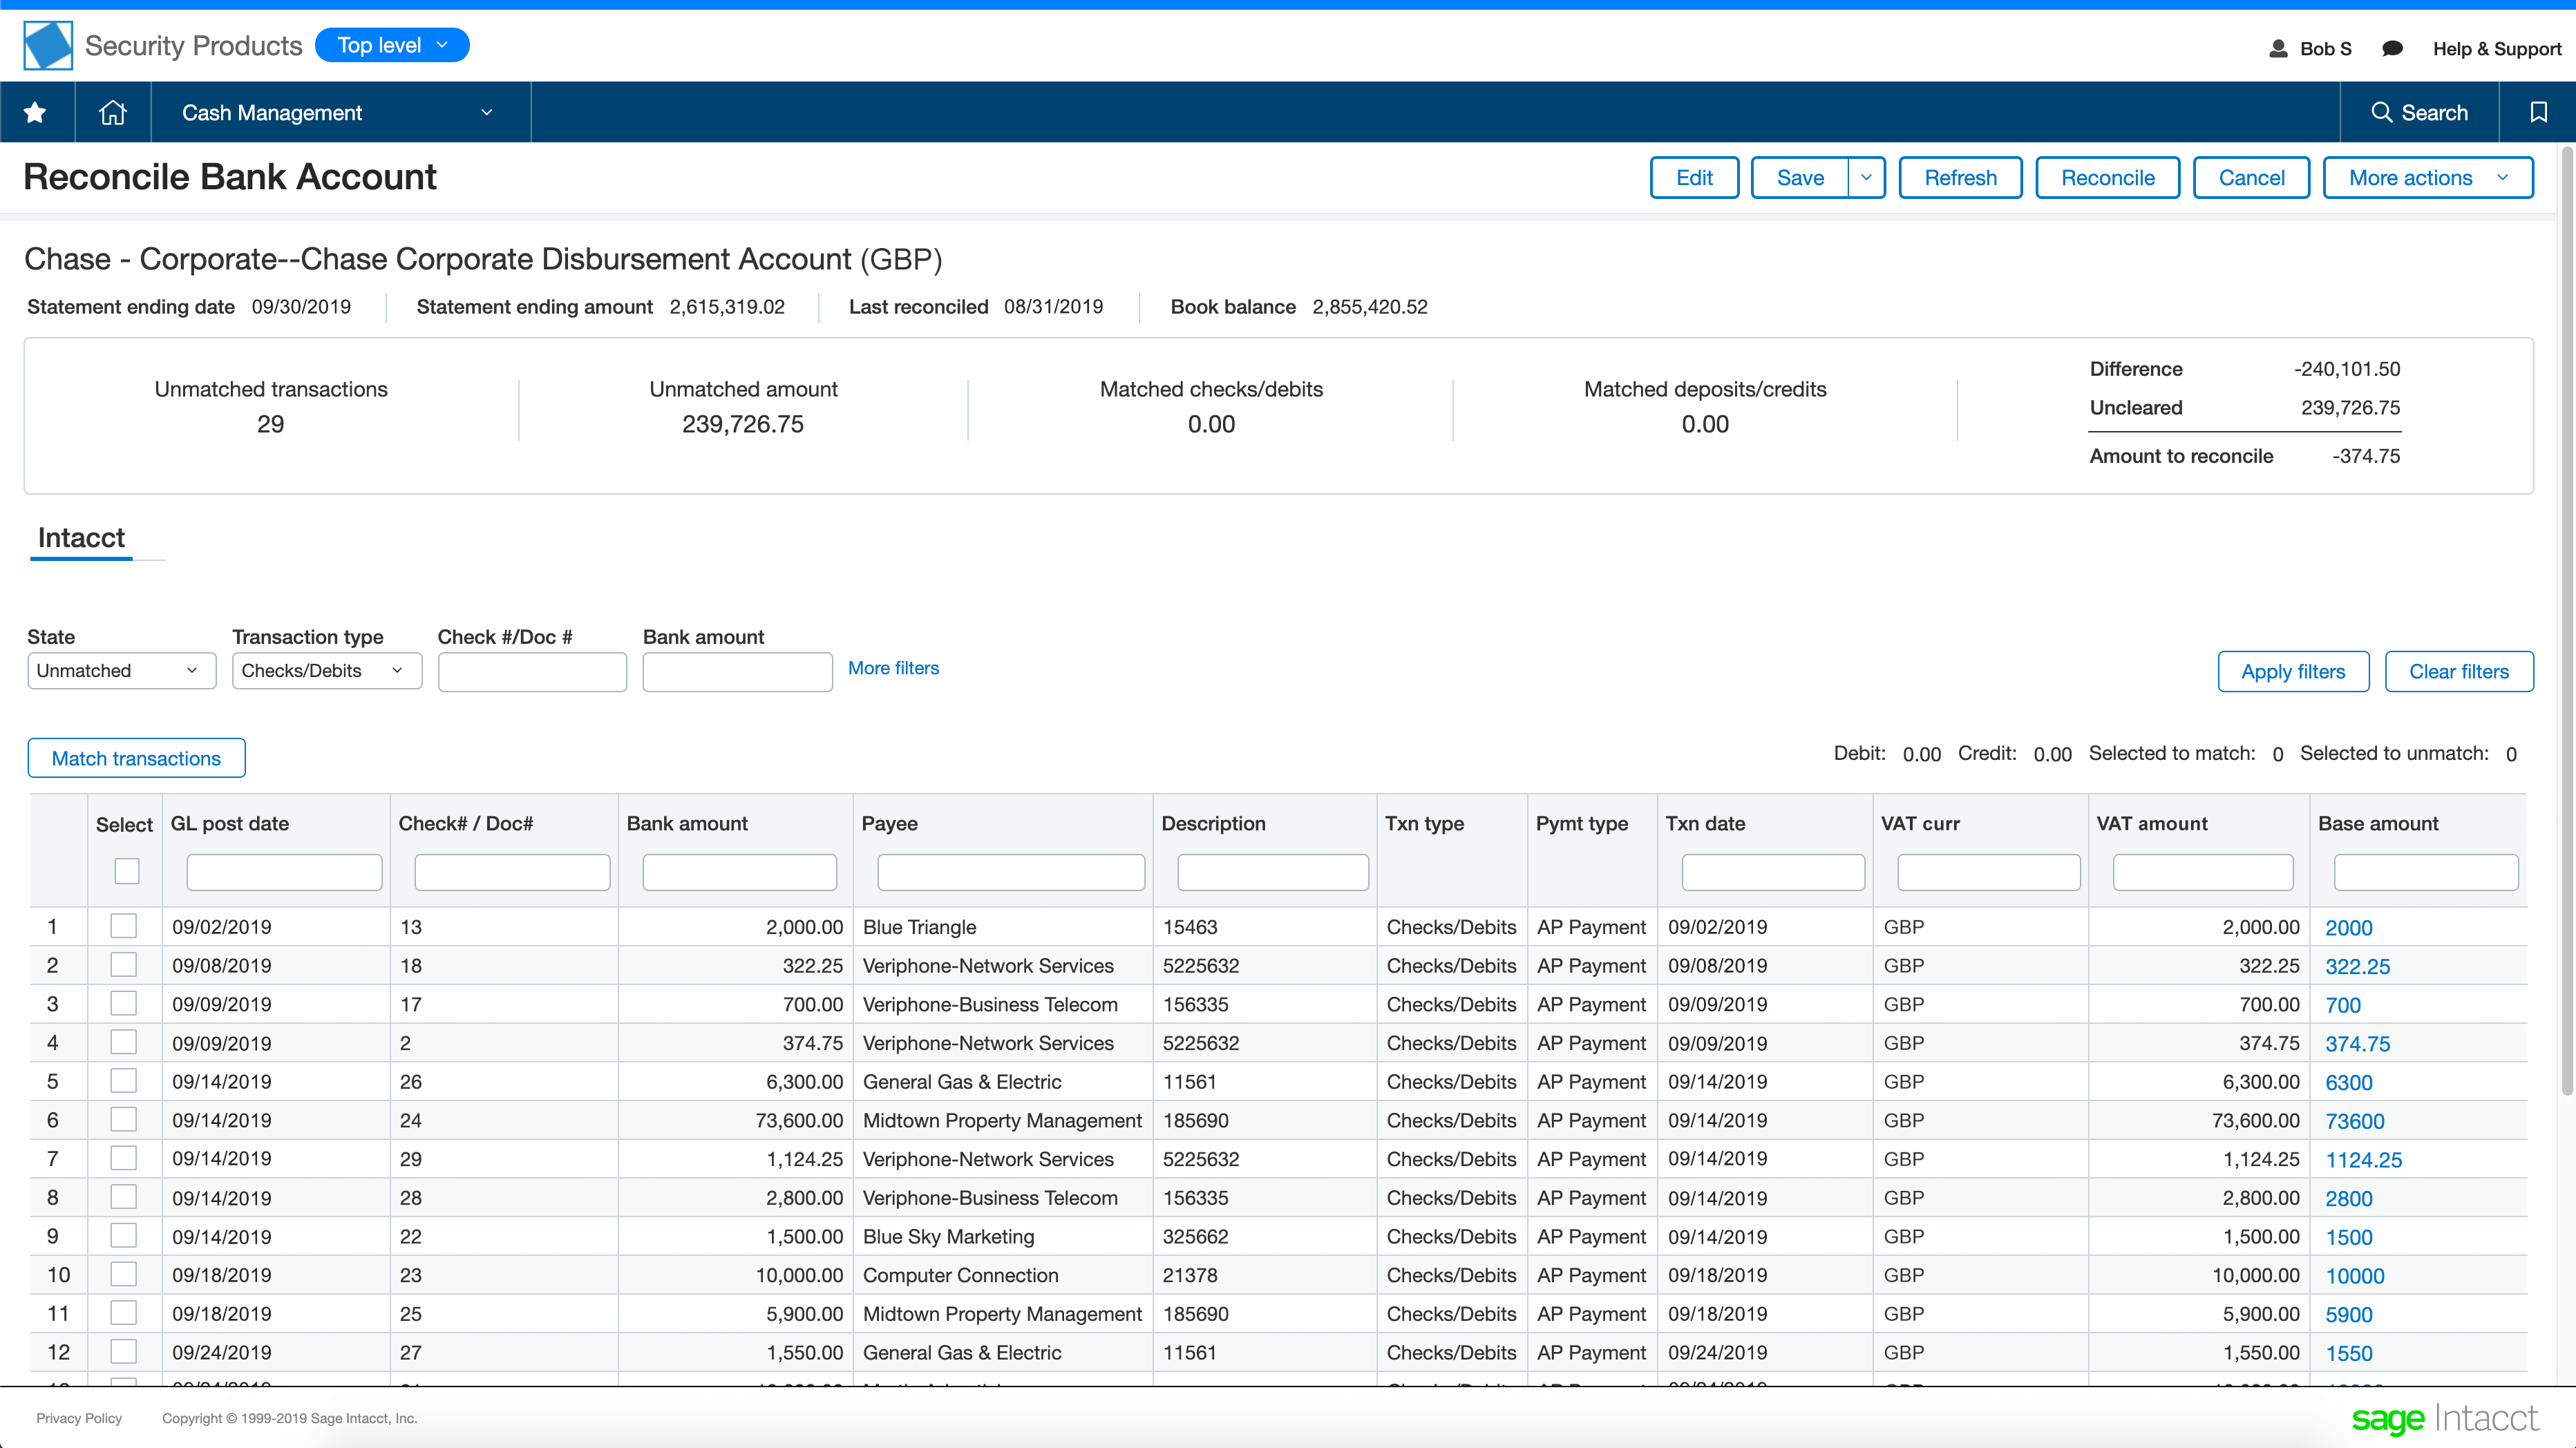Click the bookmark icon in the navigation bar
Image resolution: width=2576 pixels, height=1448 pixels.
point(2537,112)
